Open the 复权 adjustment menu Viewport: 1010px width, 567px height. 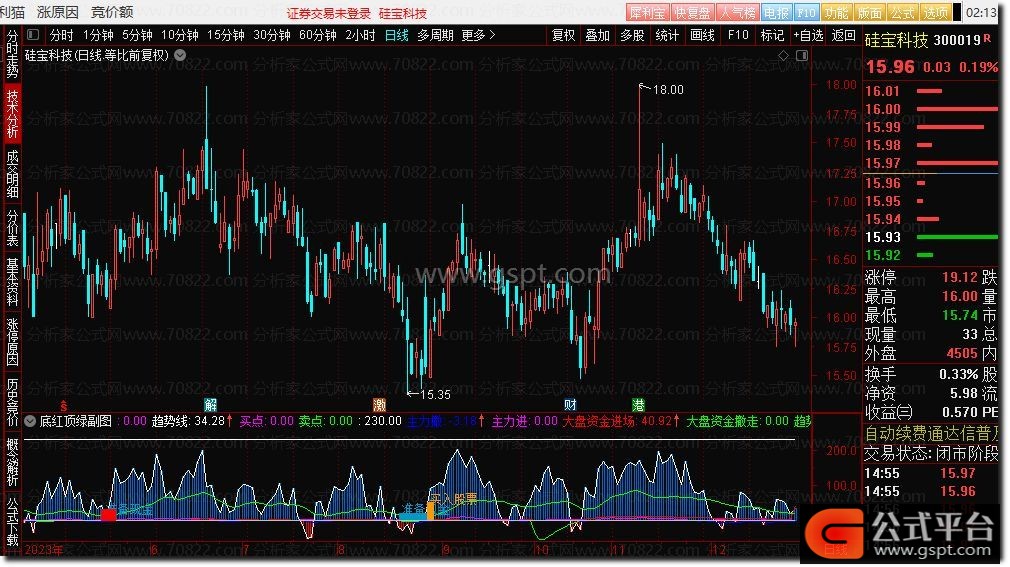(563, 35)
